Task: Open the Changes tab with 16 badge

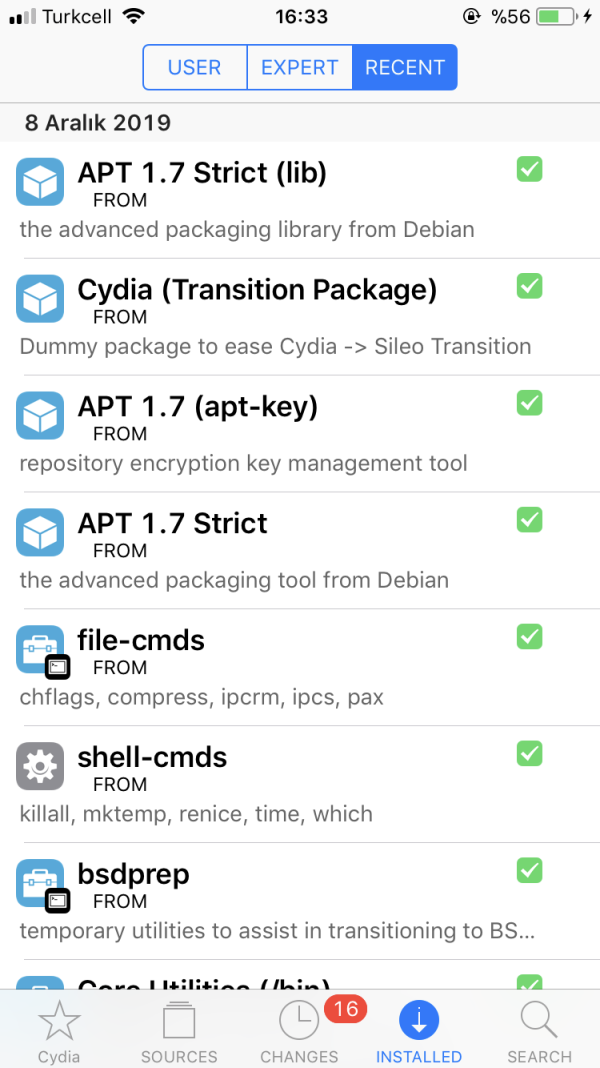Action: pos(299,1030)
